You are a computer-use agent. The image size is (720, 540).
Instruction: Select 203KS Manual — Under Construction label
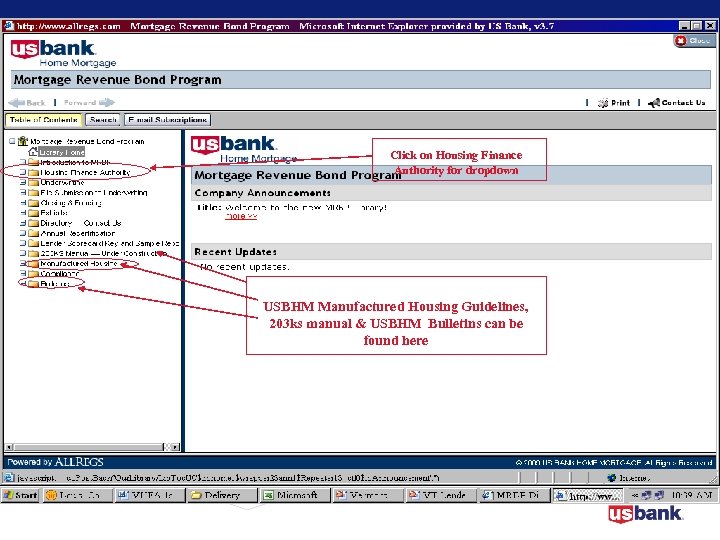[104, 253]
